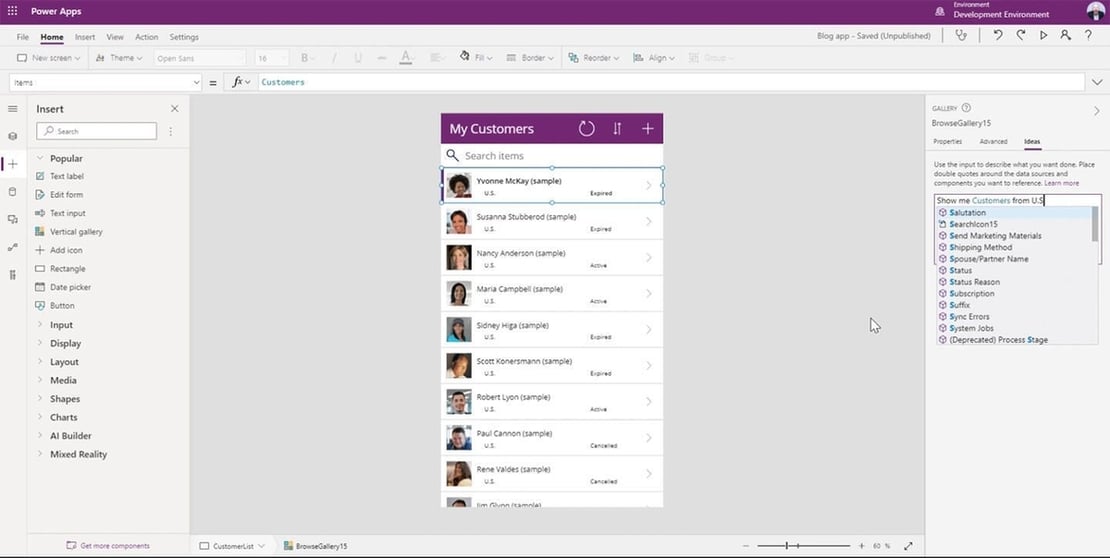Open the Items property selector dropdown
1110x558 pixels.
tap(106, 83)
